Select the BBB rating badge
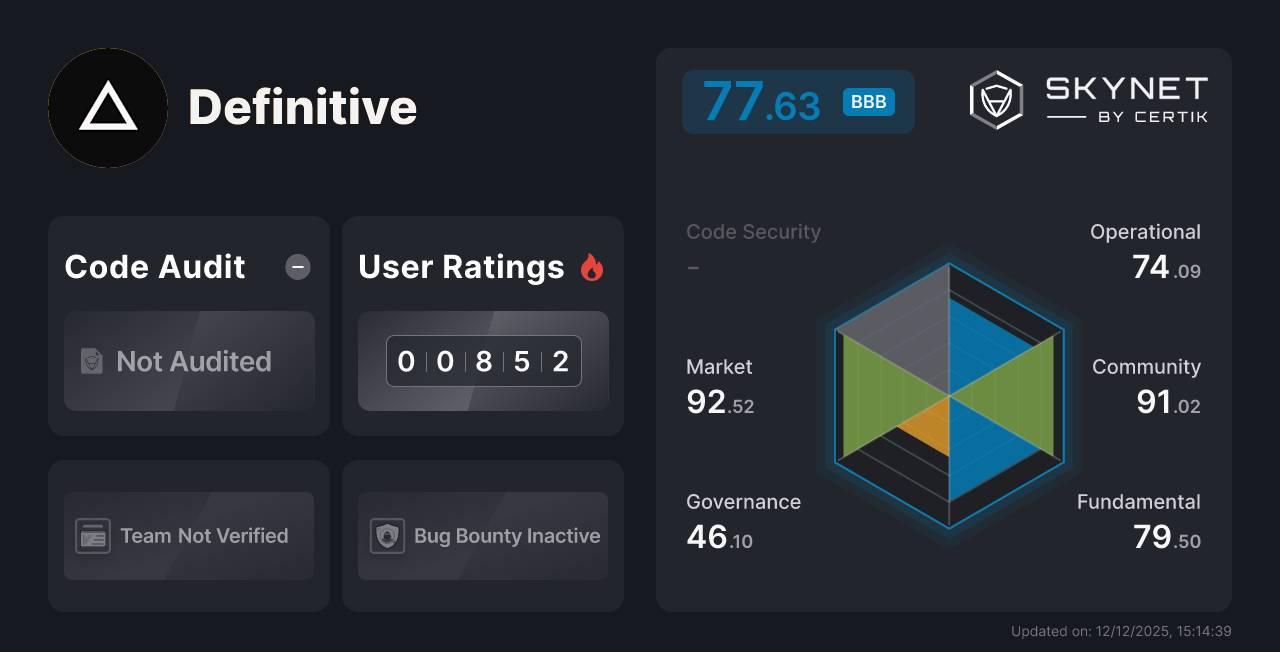The image size is (1280, 652). pyautogui.click(x=869, y=101)
